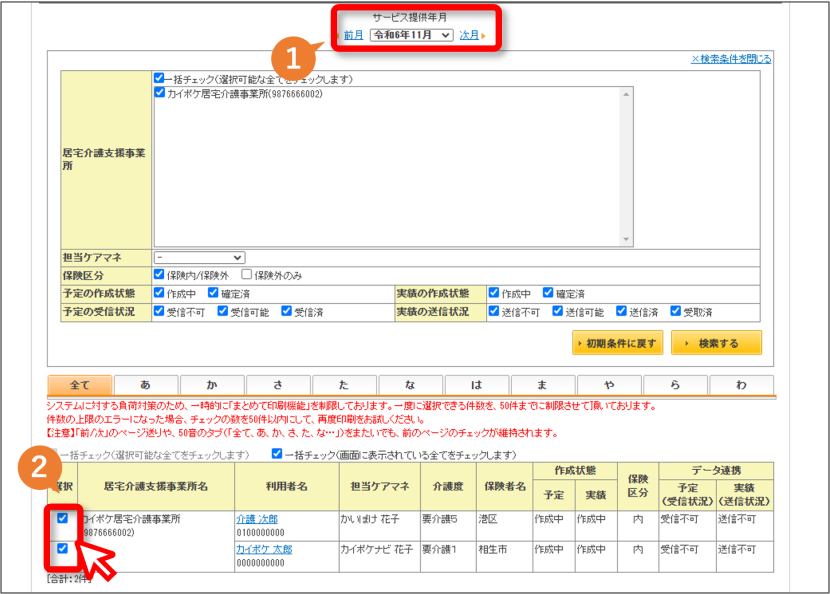Expand the 担当ケアマネ dropdown

pyautogui.click(x=200, y=257)
